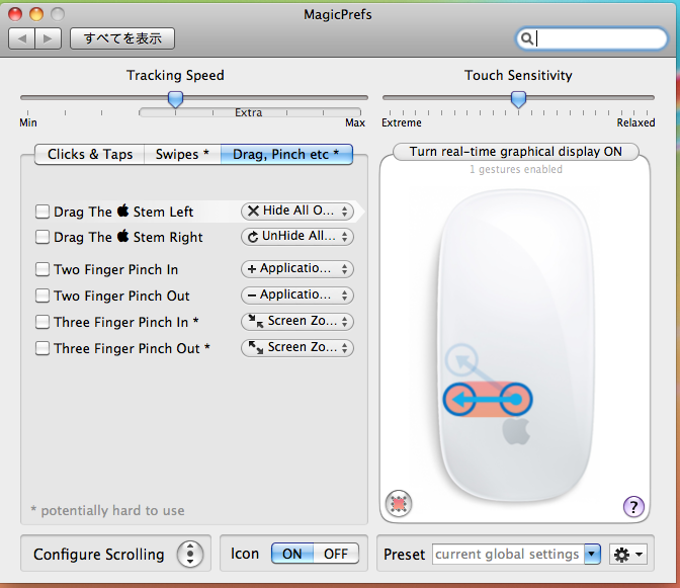Viewport: 680px width, 588px height.
Task: Click the current global settings preset field
Action: click(x=508, y=554)
